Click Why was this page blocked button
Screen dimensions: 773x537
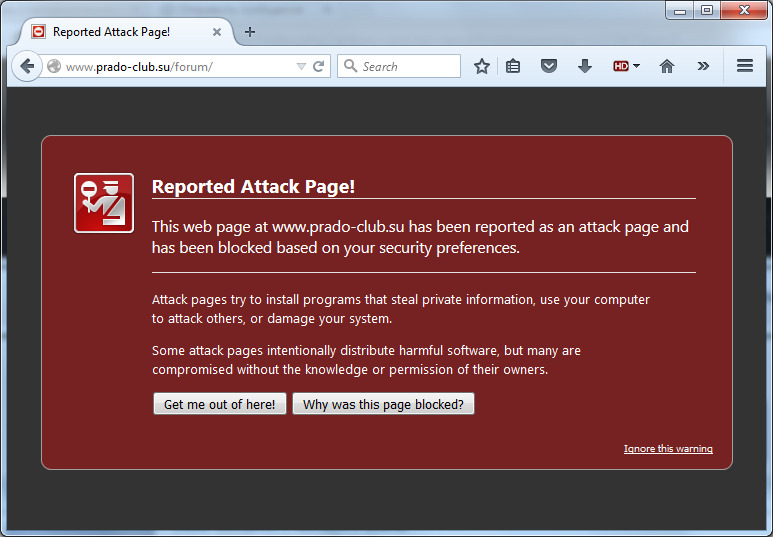point(383,404)
